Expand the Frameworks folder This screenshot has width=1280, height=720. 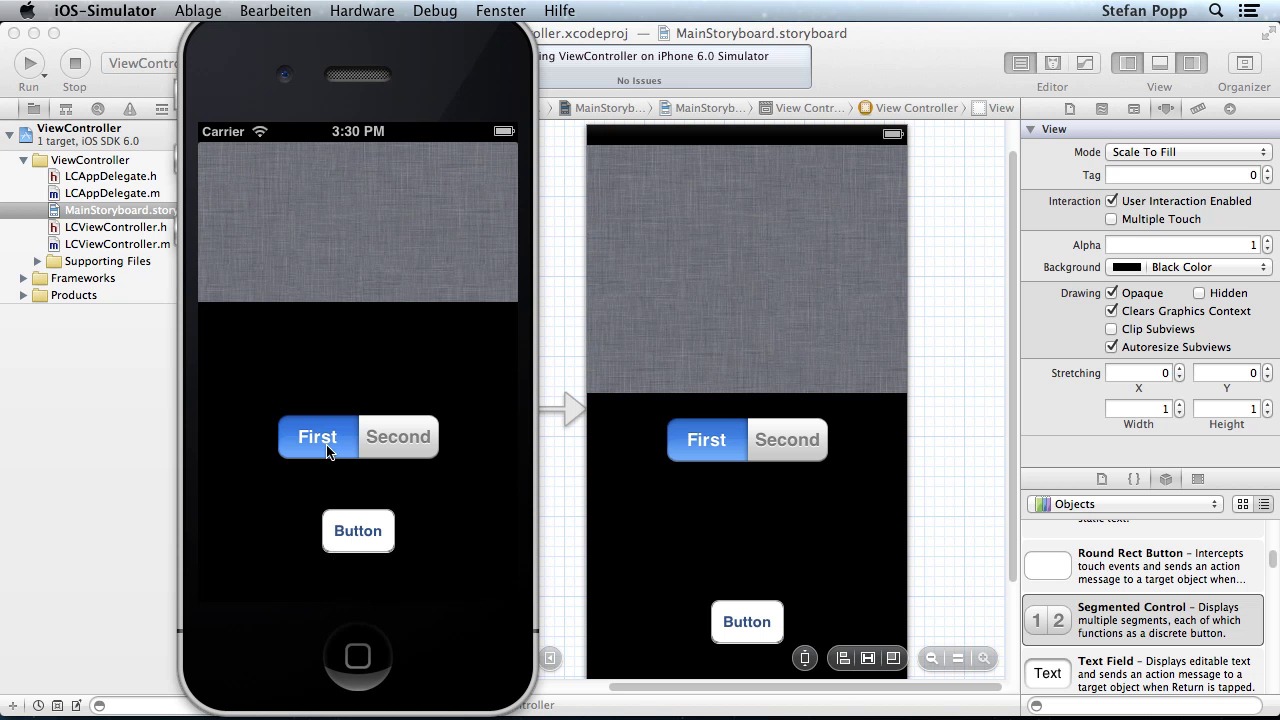click(x=23, y=278)
